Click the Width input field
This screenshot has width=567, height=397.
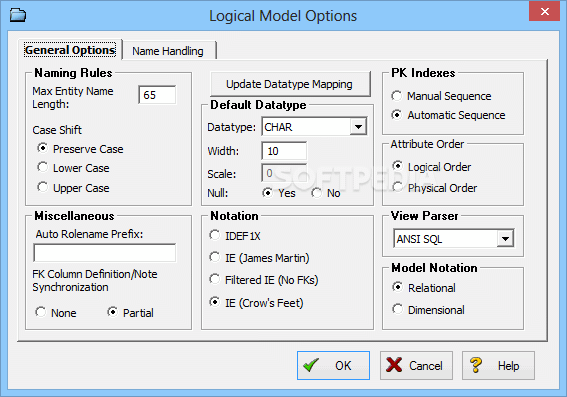point(284,151)
